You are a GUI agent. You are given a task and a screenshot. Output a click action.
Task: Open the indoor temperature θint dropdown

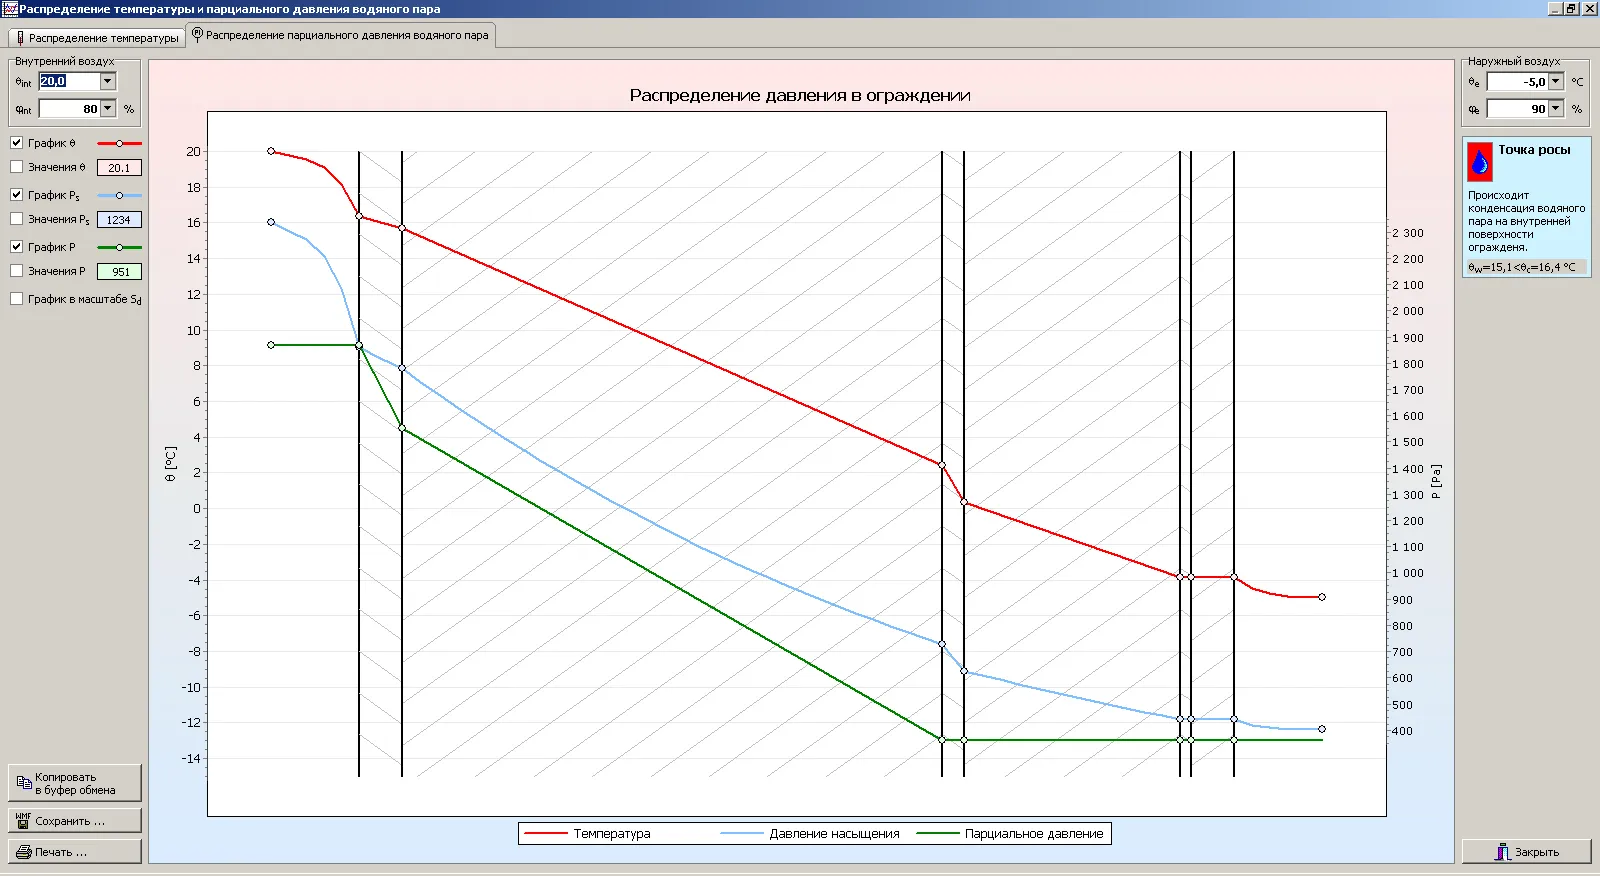click(x=108, y=81)
